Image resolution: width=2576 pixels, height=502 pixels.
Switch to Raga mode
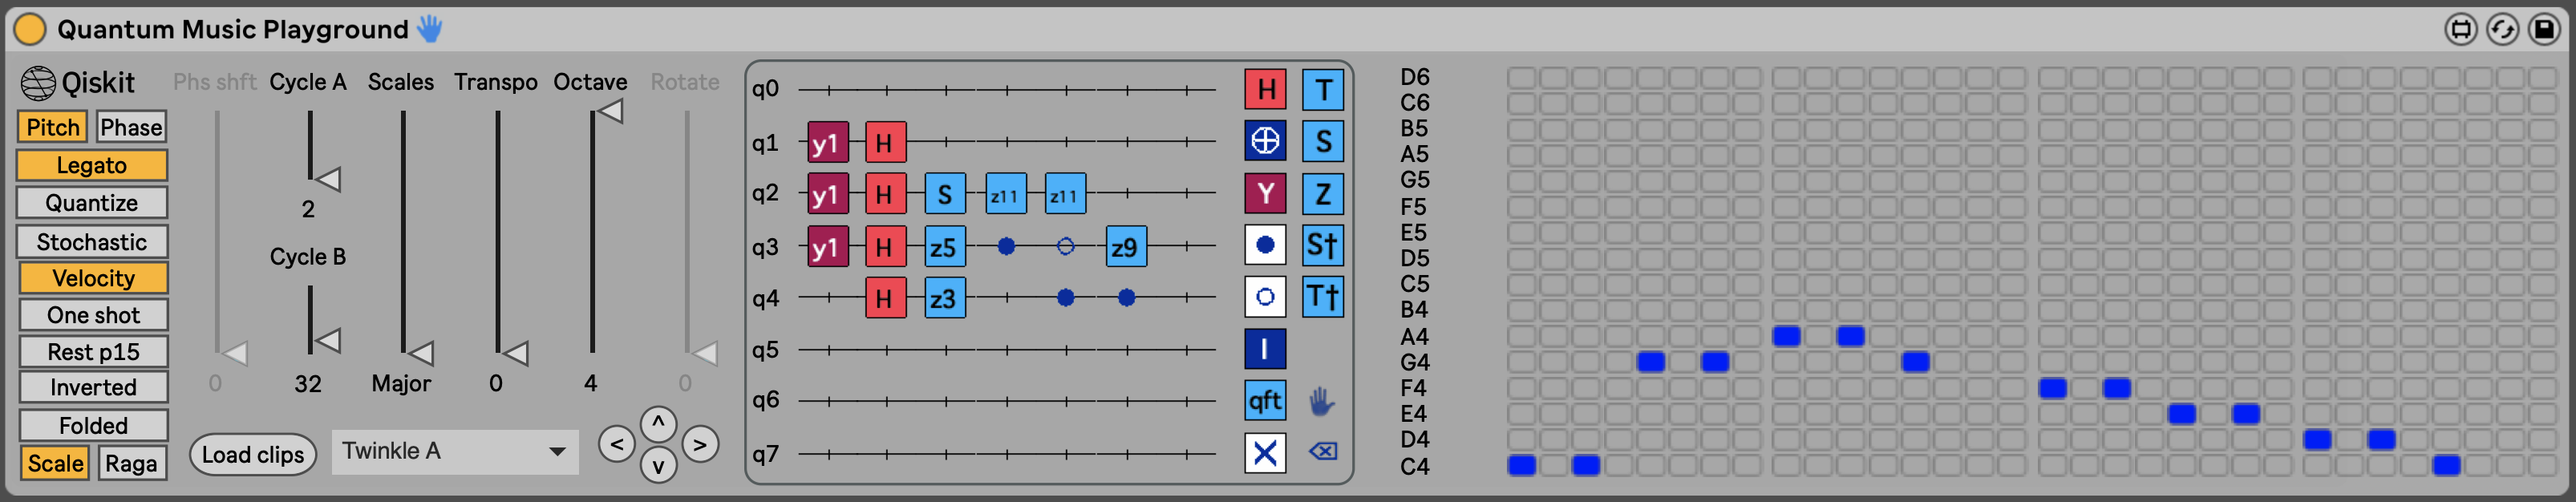[131, 463]
